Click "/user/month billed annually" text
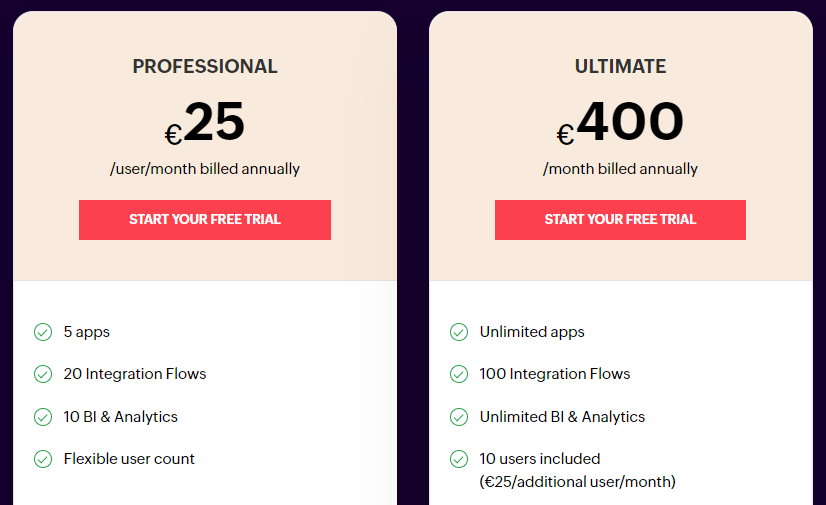Screen dimensions: 826x505 pyautogui.click(x=205, y=169)
